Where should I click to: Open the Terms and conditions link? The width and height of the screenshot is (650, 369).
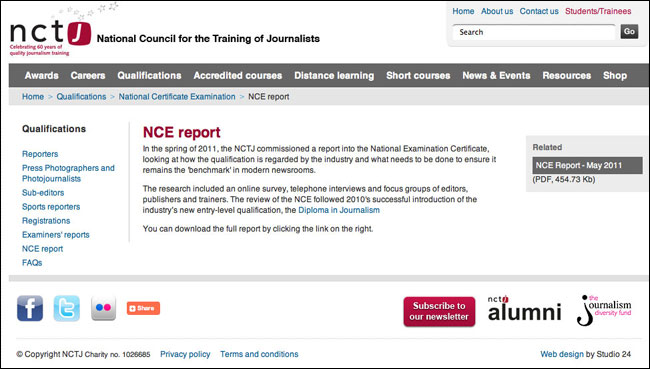(x=259, y=354)
